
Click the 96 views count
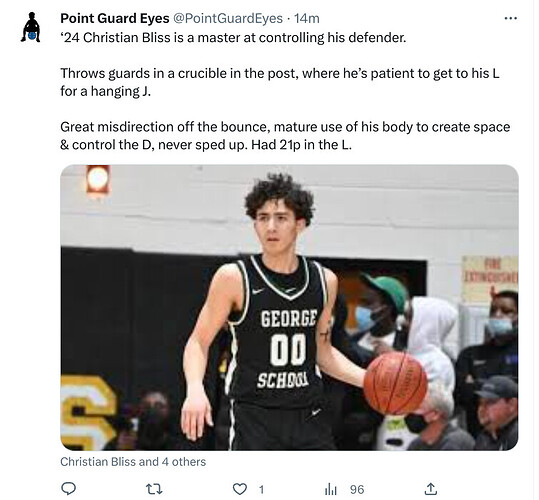(357, 489)
